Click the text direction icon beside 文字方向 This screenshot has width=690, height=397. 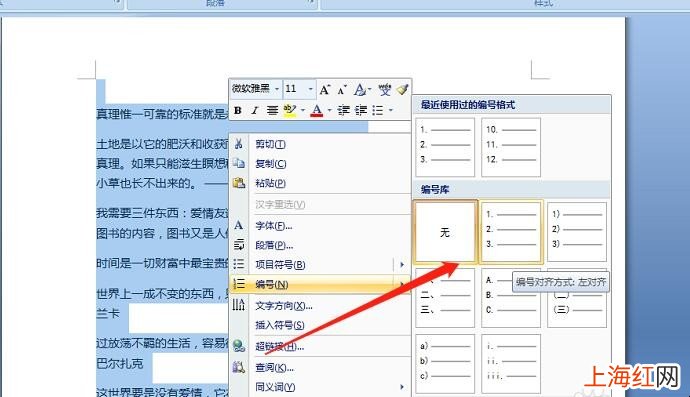[x=239, y=305]
